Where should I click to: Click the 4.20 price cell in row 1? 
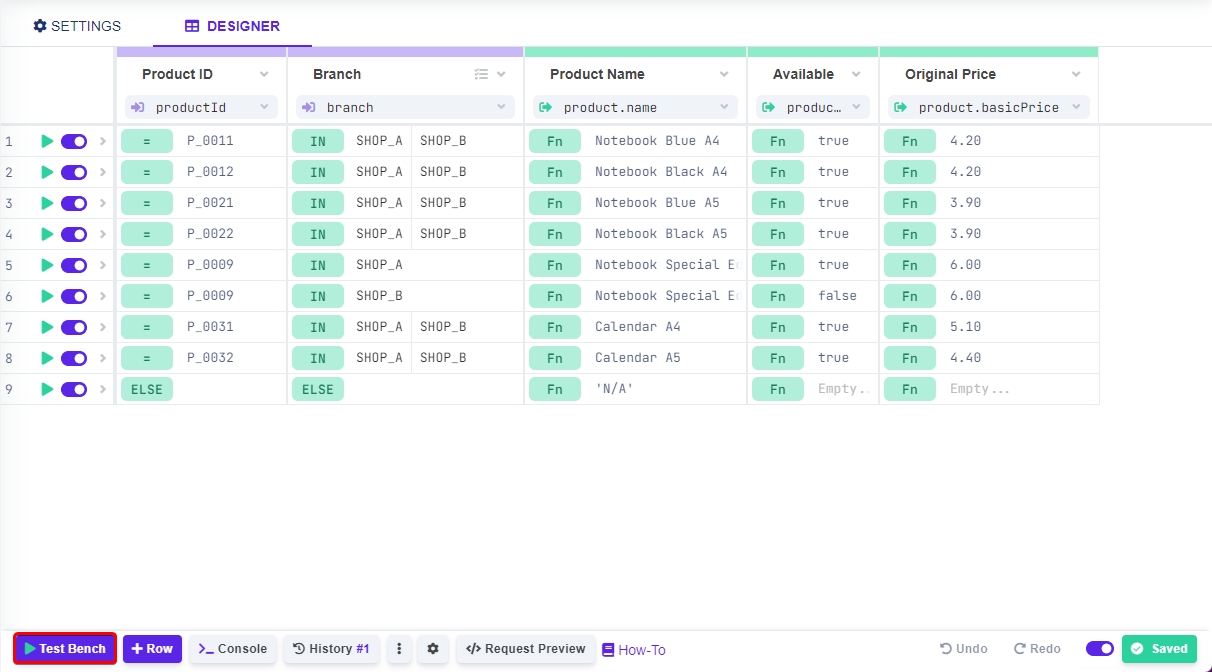click(965, 141)
